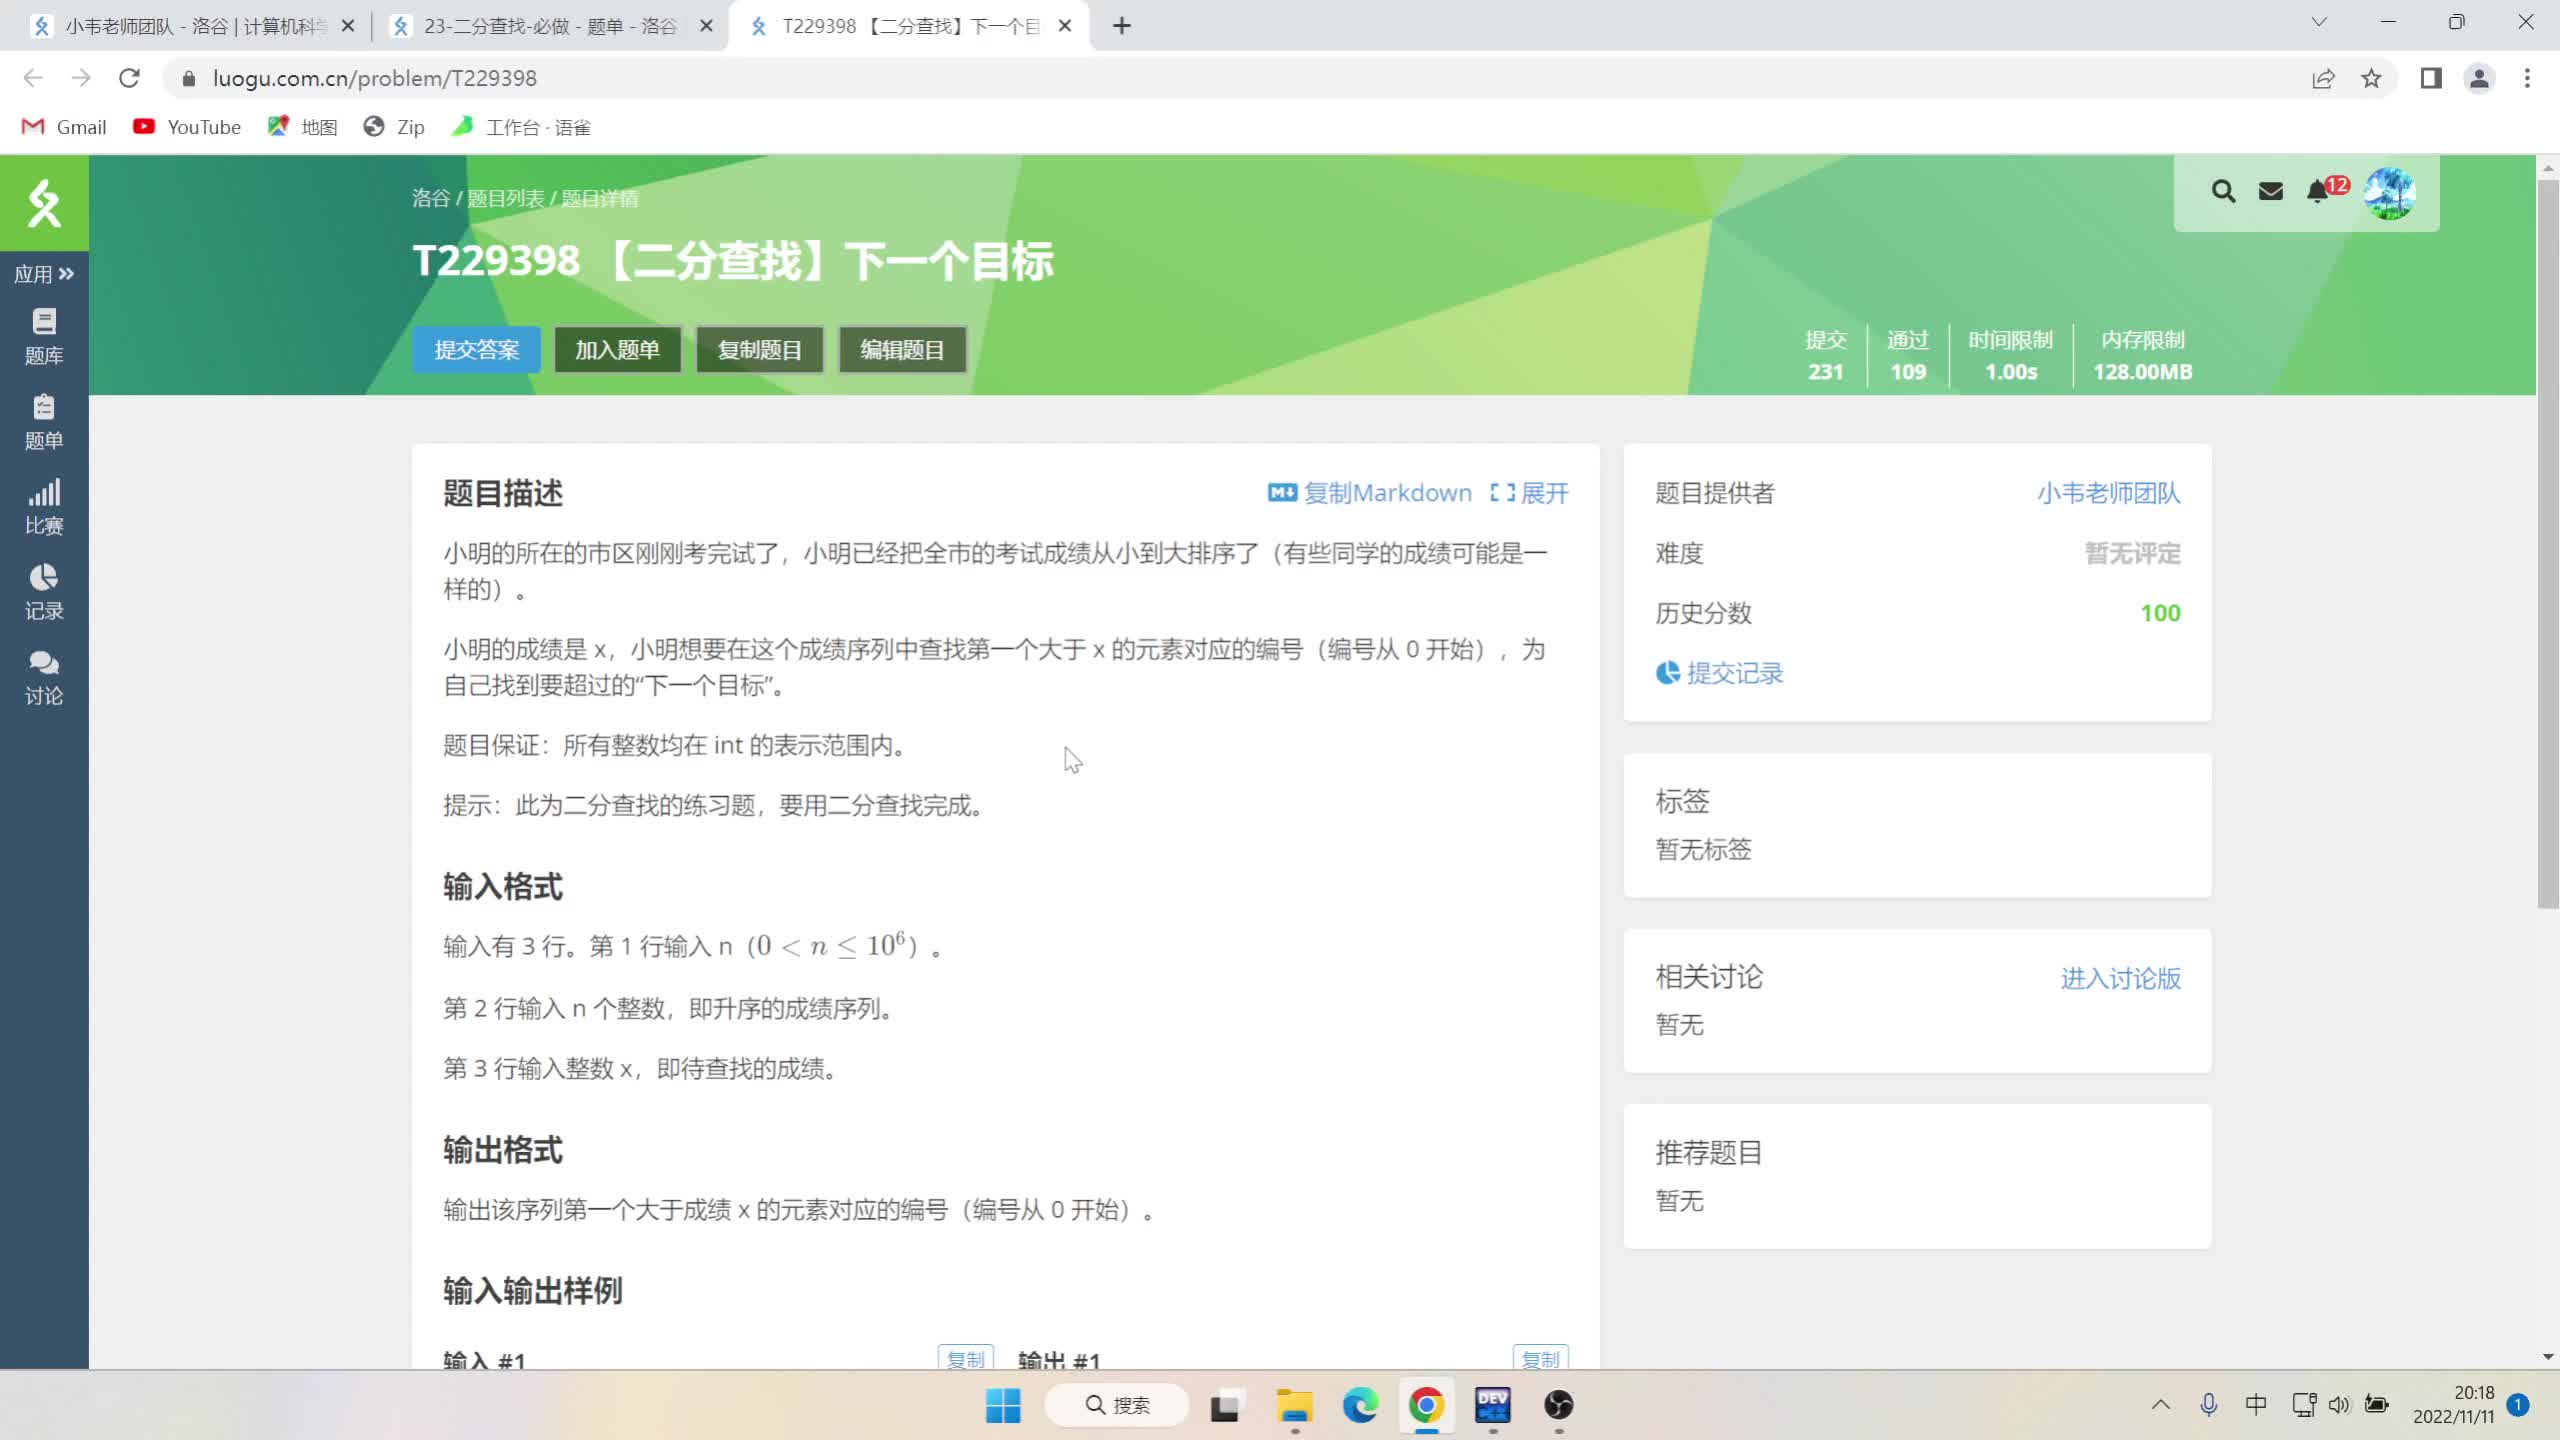Open site search via magnifier icon
Screen dimensions: 2560x1440
point(2224,191)
